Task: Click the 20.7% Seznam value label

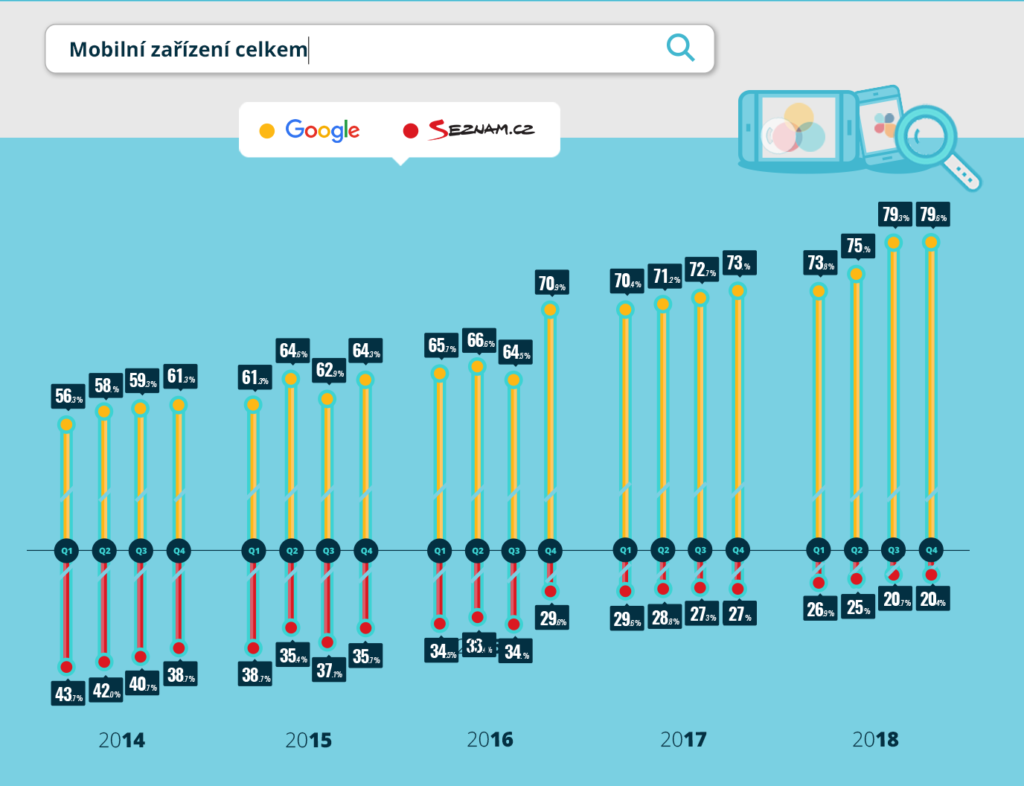Action: coord(895,599)
